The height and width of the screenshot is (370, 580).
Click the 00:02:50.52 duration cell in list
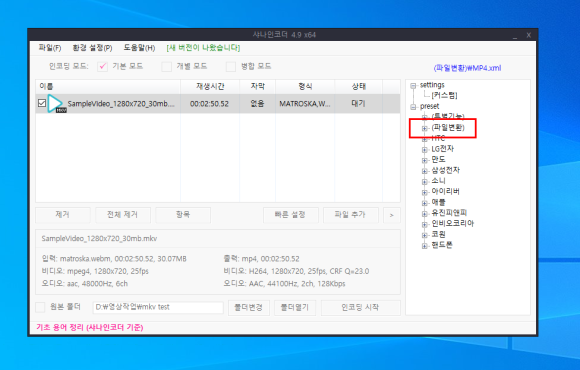click(x=209, y=104)
